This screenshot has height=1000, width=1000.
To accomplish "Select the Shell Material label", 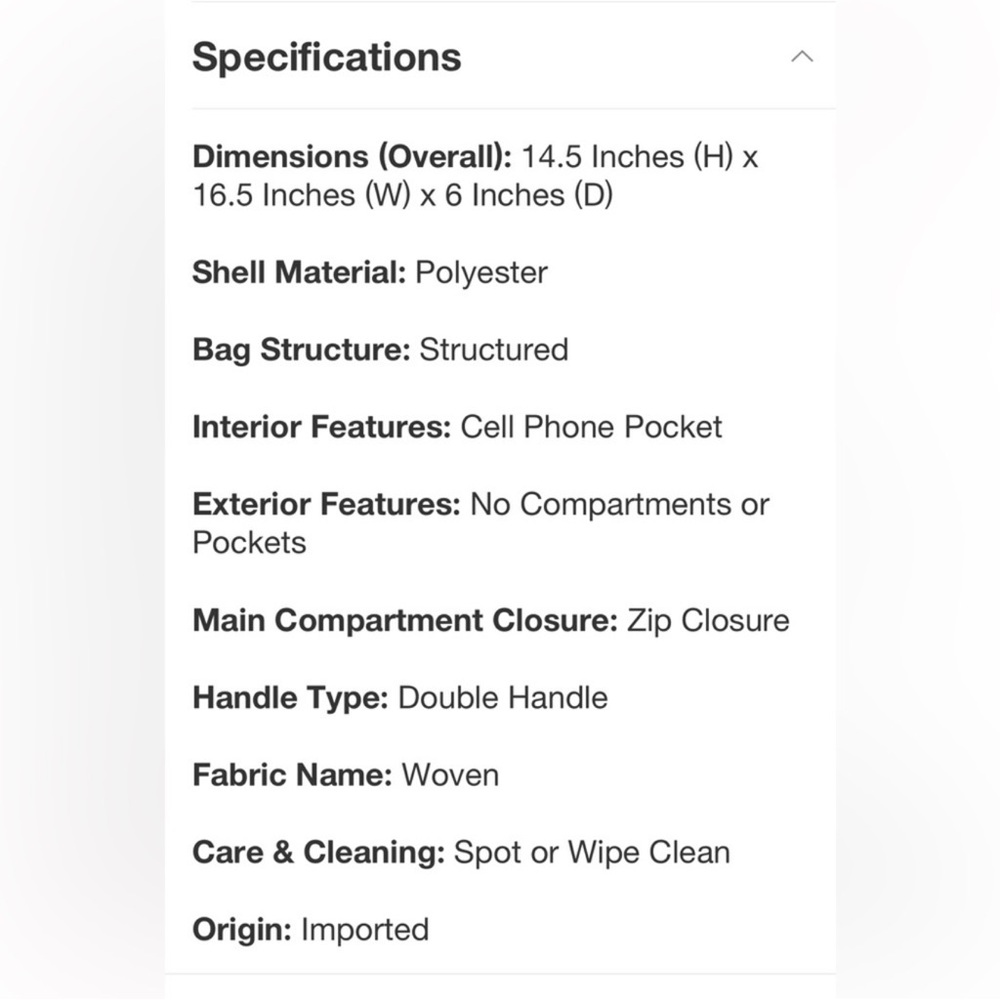I will pos(299,272).
